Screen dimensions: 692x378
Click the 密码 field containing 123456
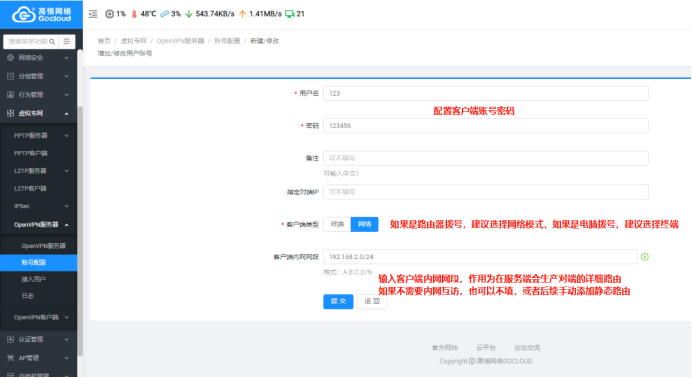[486, 126]
